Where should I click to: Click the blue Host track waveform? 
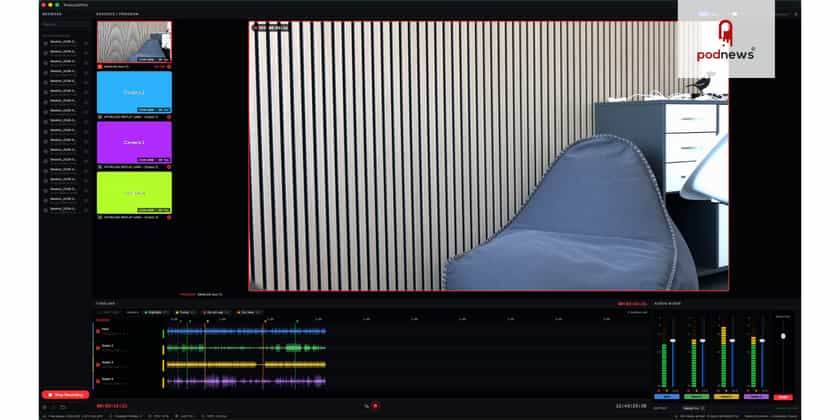(x=246, y=332)
